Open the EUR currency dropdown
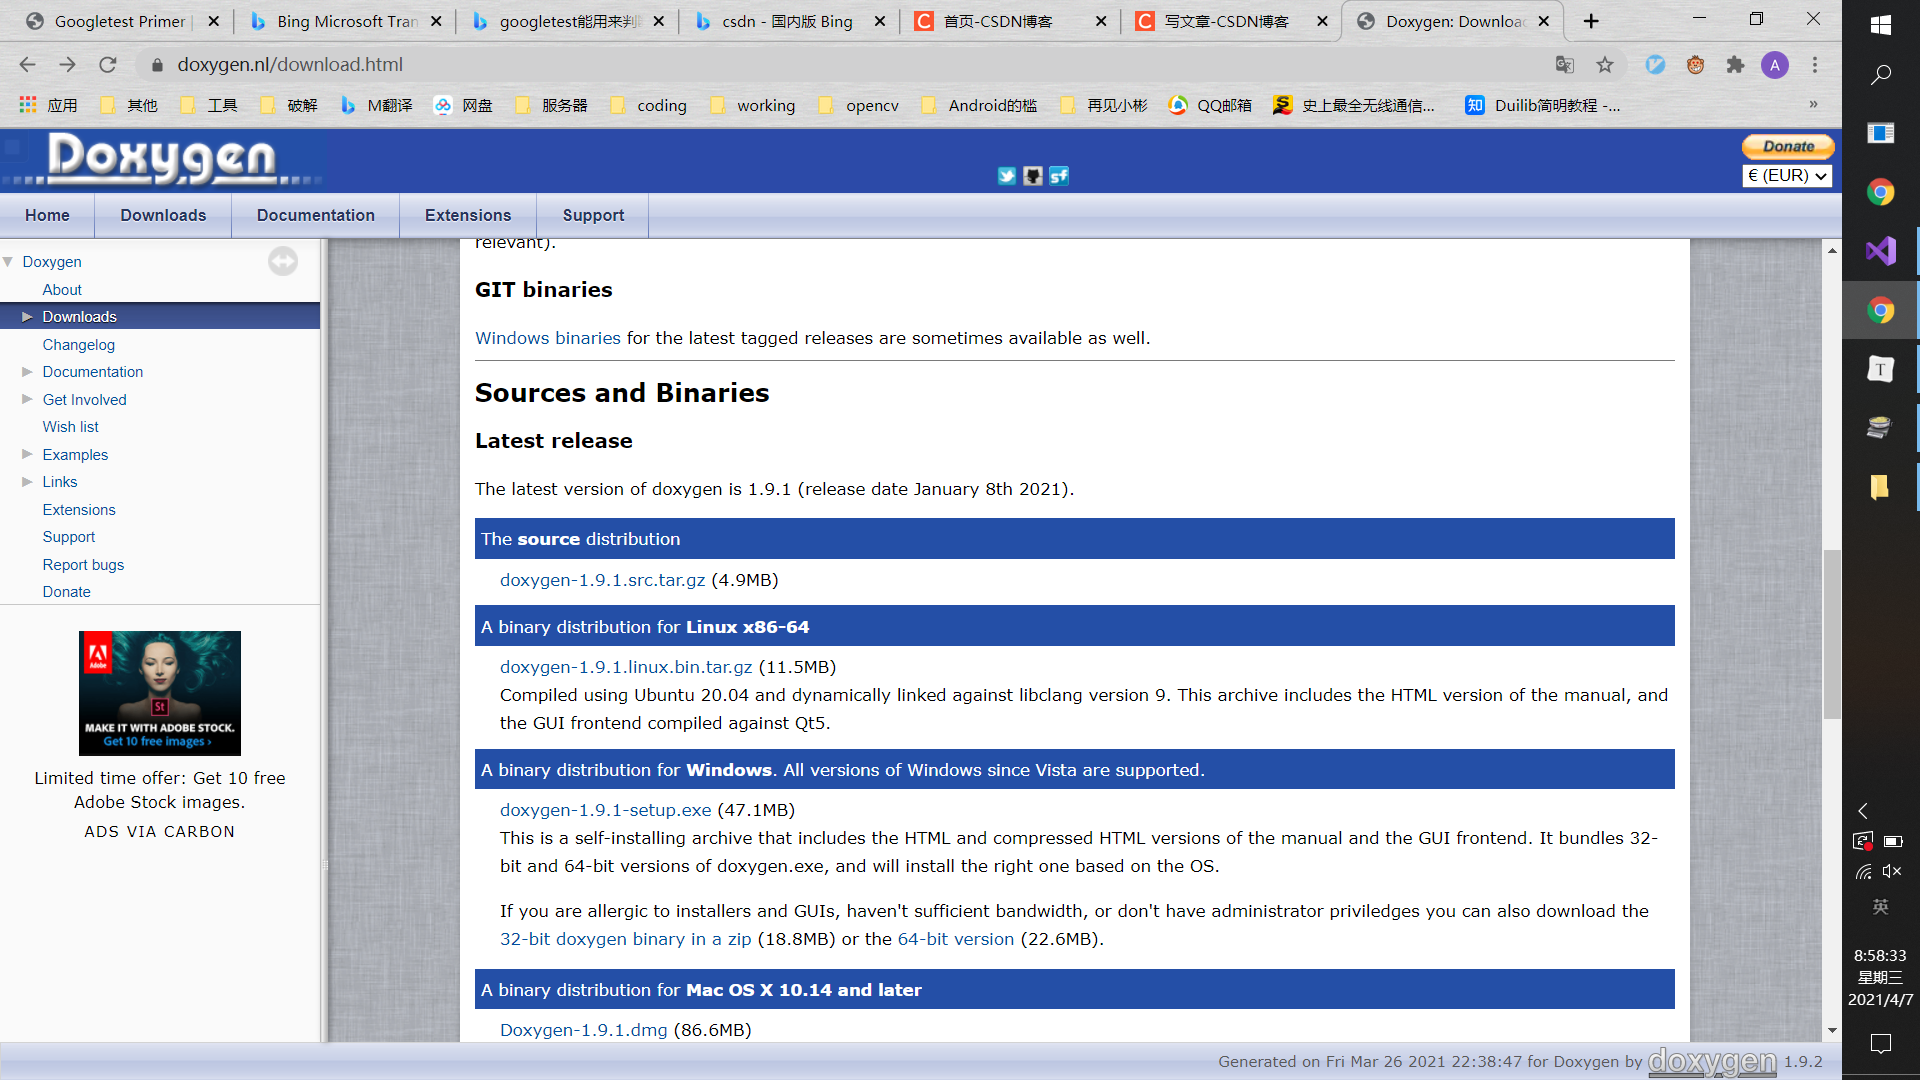The width and height of the screenshot is (1920, 1080). coord(1787,176)
